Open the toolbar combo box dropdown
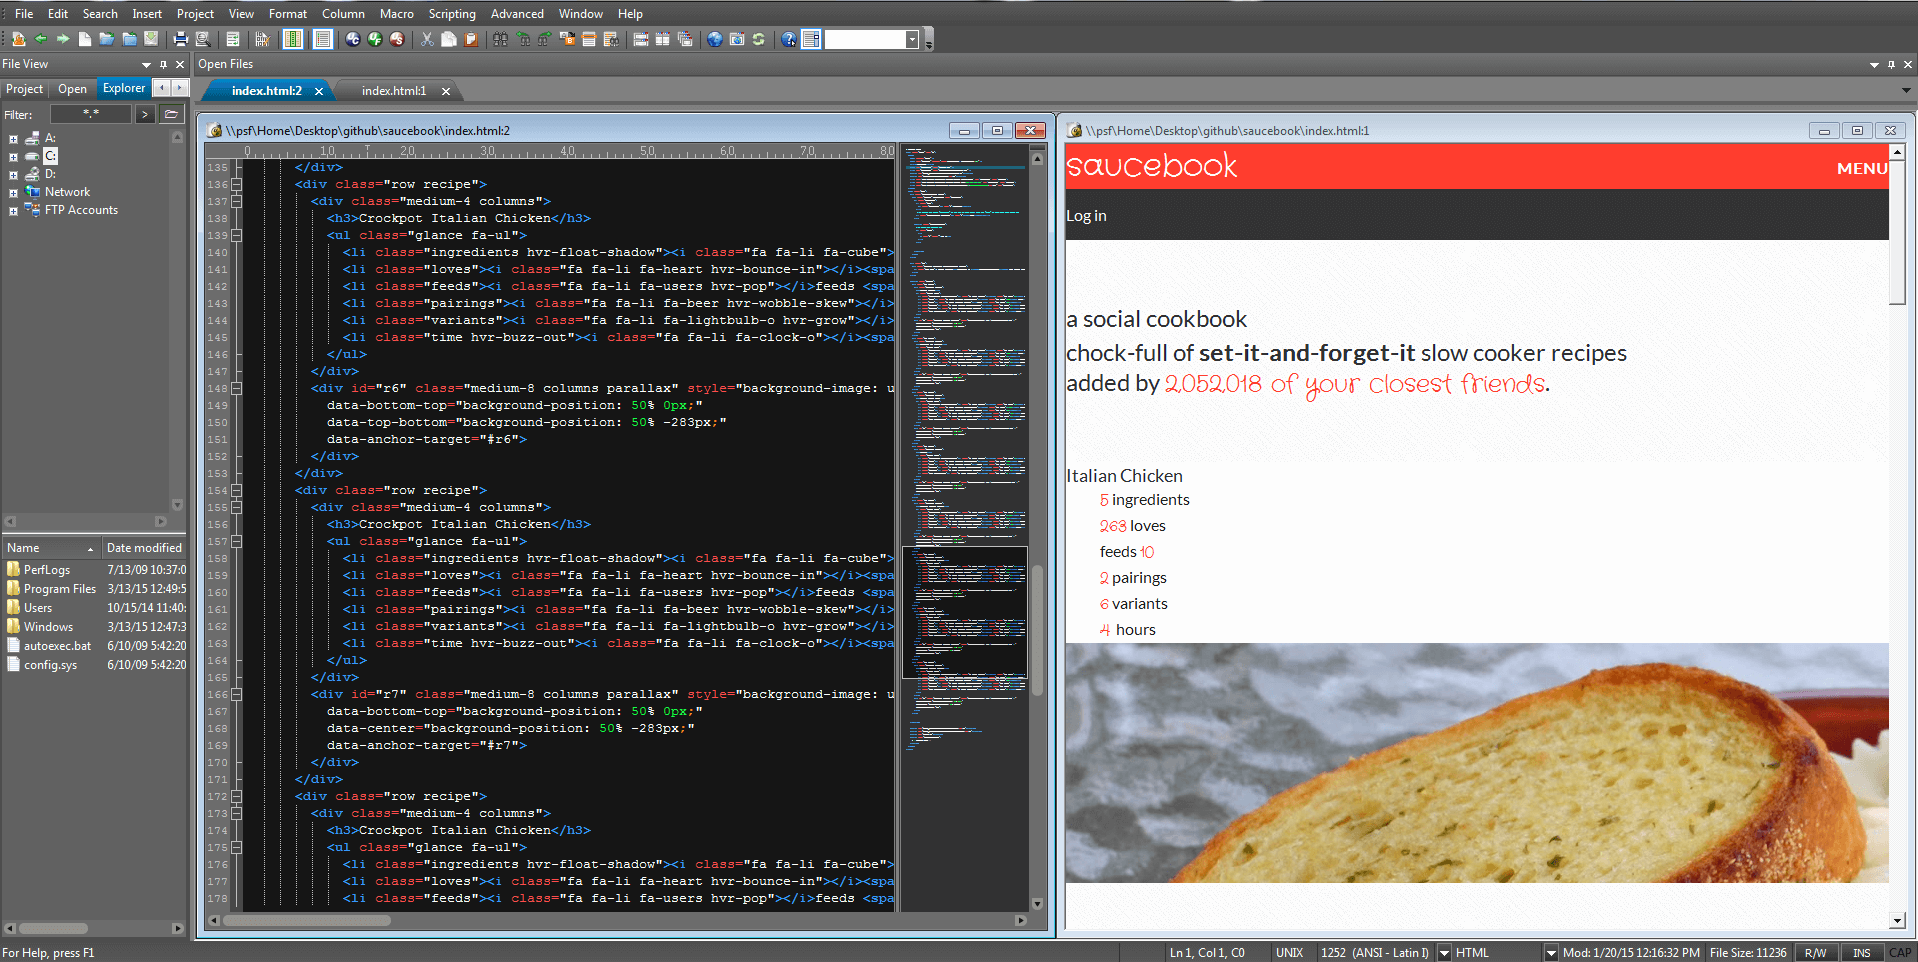The image size is (1918, 962). pyautogui.click(x=912, y=39)
